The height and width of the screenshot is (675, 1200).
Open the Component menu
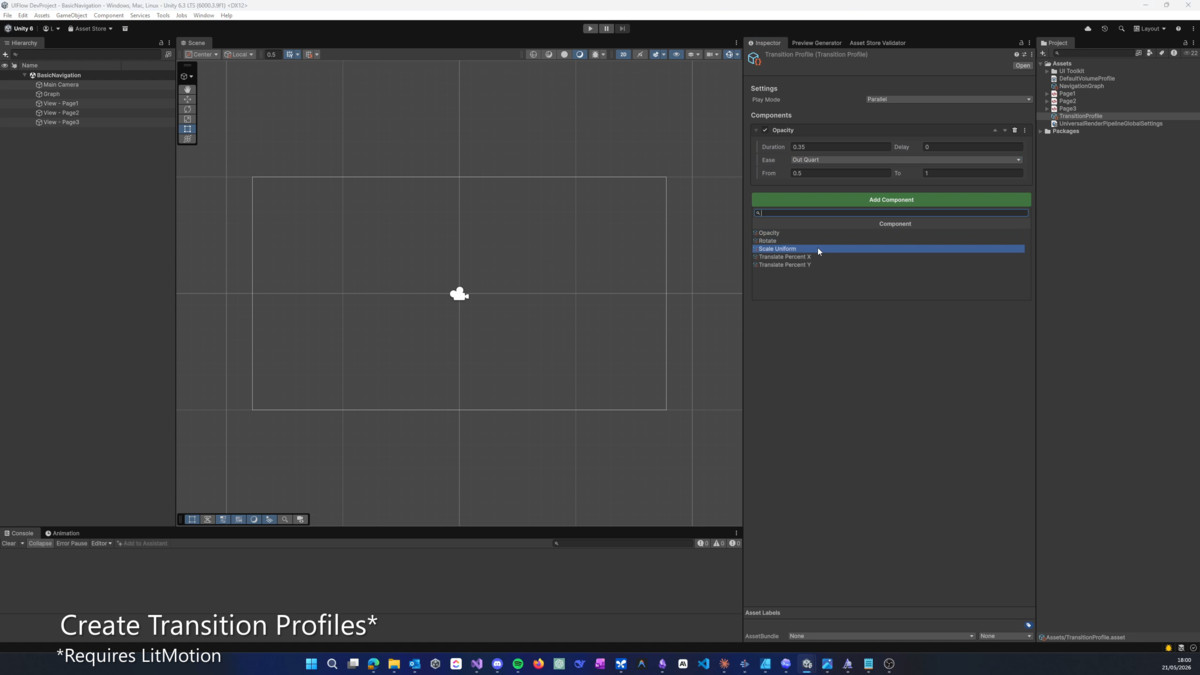coord(108,16)
